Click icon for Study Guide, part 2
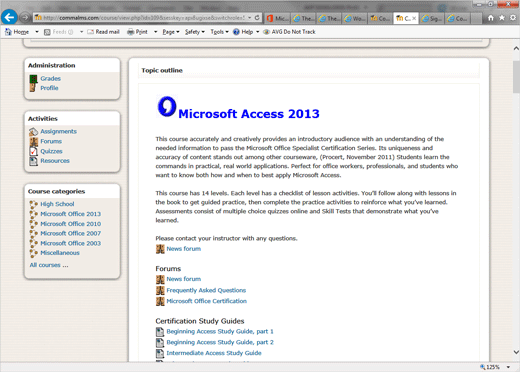The width and height of the screenshot is (520, 372). (160, 342)
